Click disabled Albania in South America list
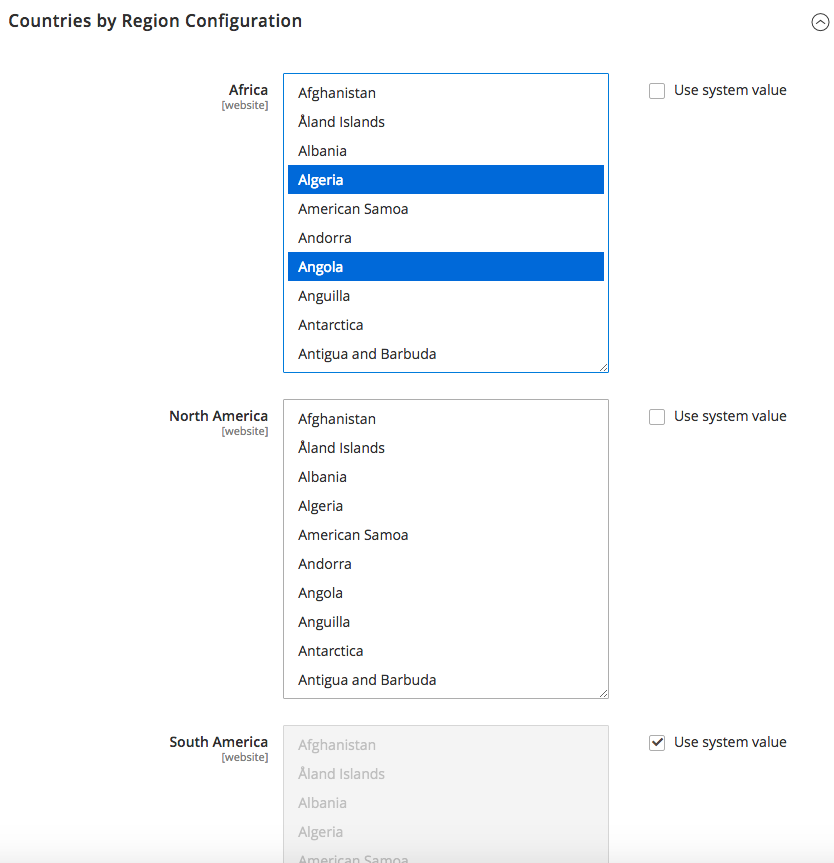The image size is (834, 863). pos(445,802)
